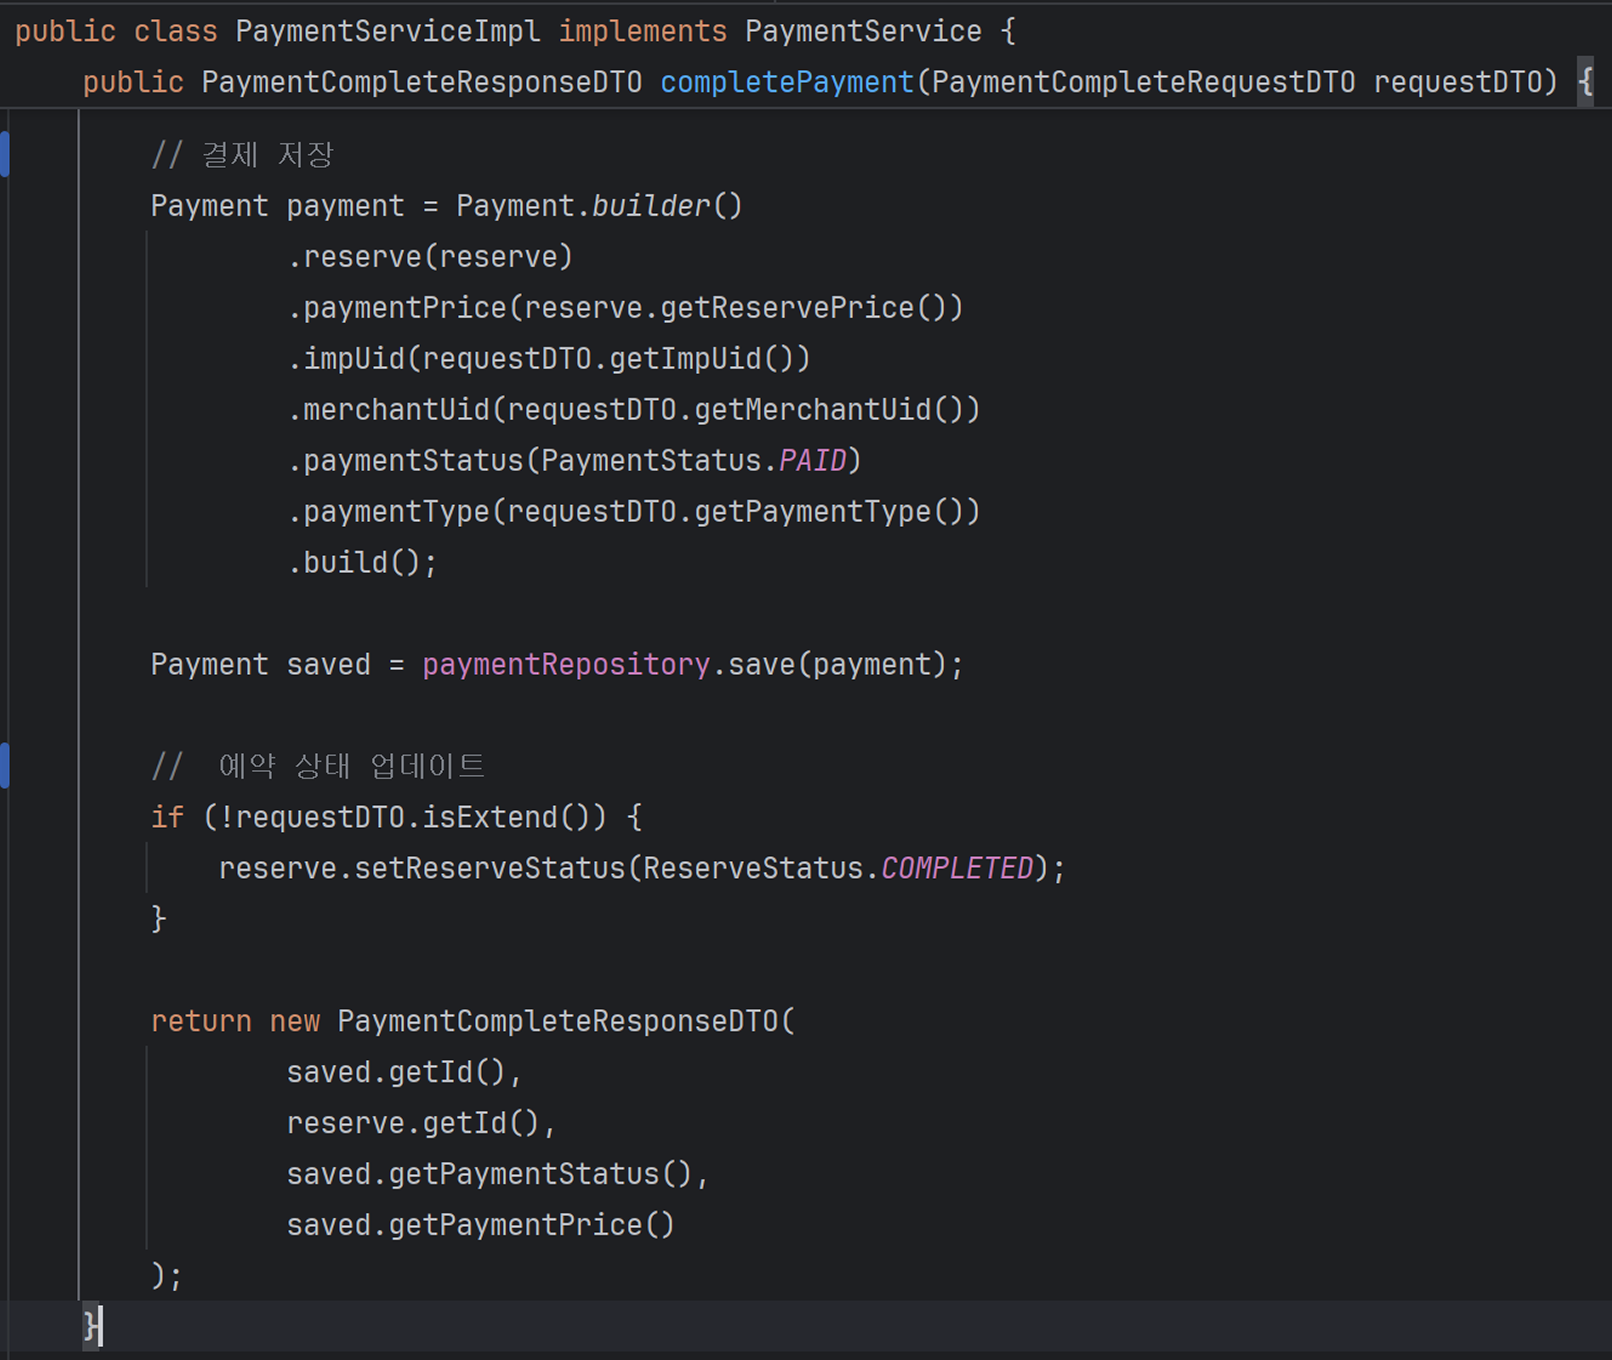
Task: Click the 'return' keyword
Action: 201,1022
